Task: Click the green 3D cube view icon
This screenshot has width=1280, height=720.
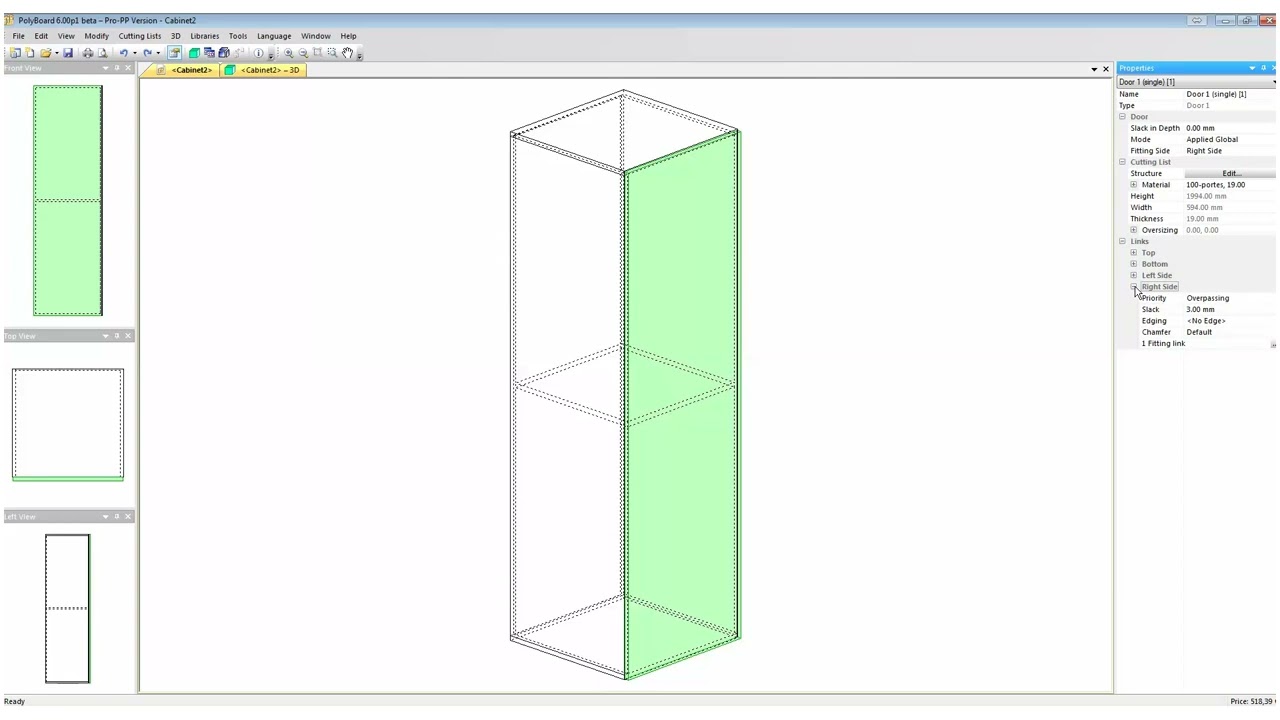Action: tap(194, 53)
